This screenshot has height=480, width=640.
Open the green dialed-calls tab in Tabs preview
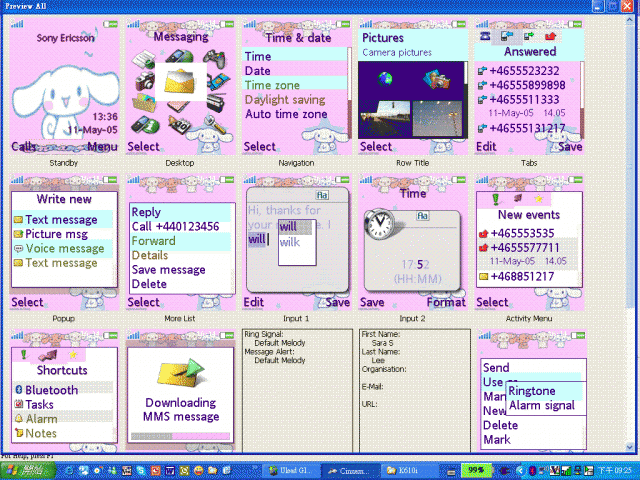(529, 36)
